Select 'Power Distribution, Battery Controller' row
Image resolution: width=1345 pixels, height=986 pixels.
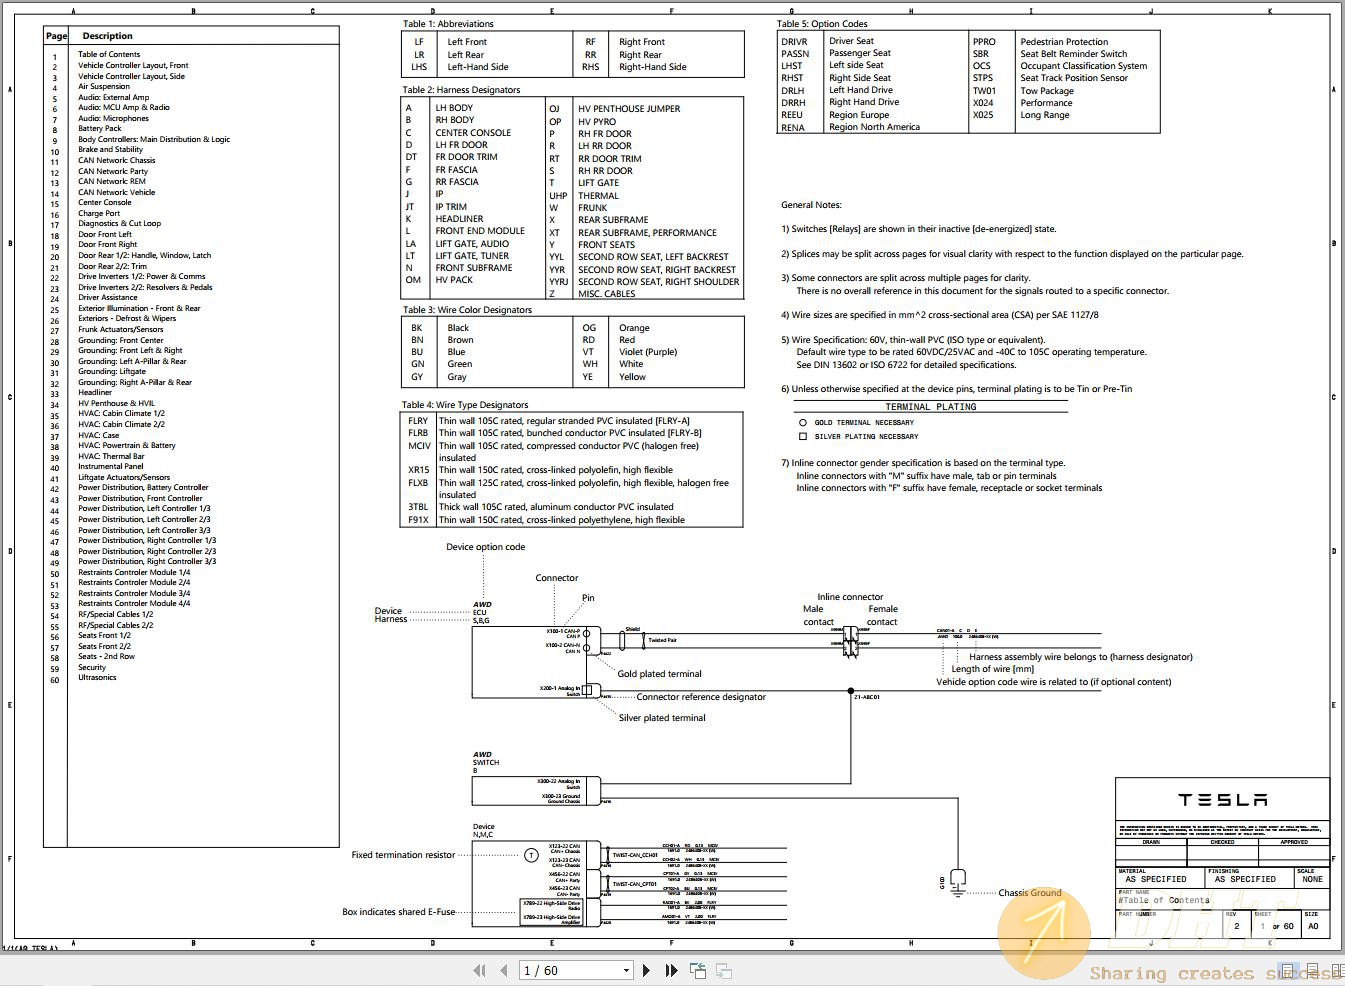point(143,487)
